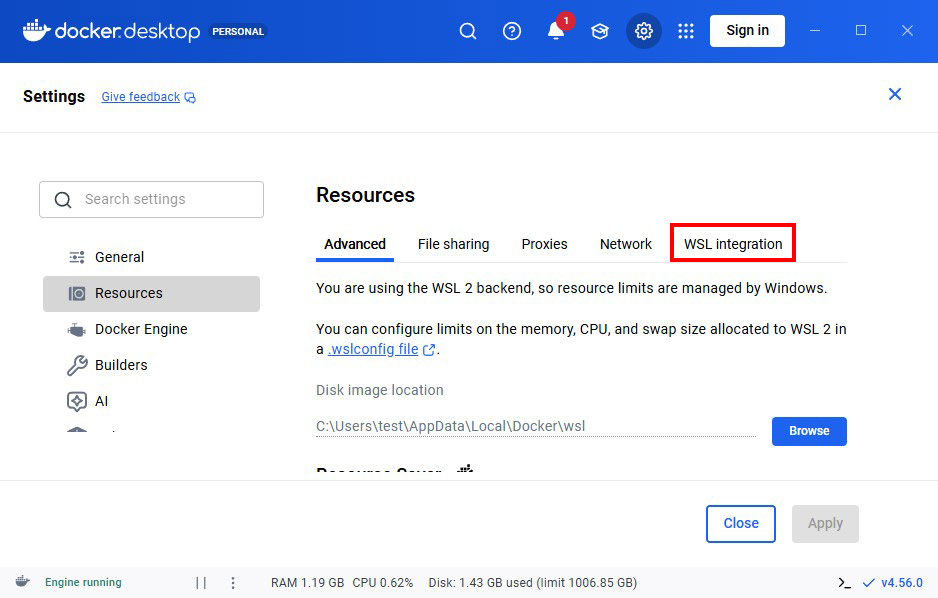Open the Network resources tab

pos(625,244)
